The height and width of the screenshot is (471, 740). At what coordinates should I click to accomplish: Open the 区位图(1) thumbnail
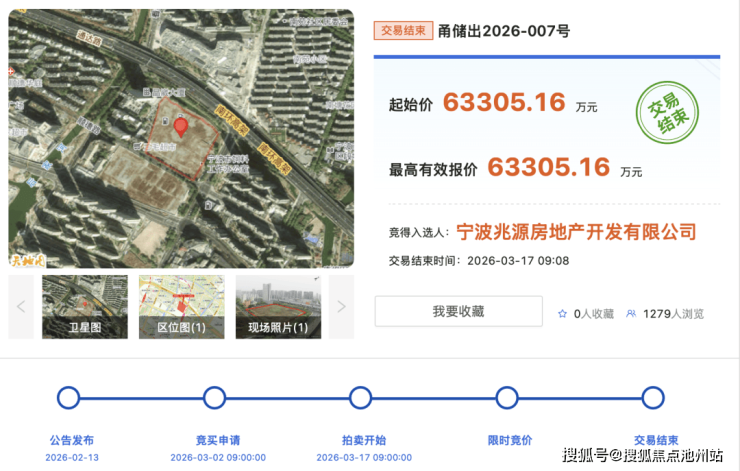[181, 306]
